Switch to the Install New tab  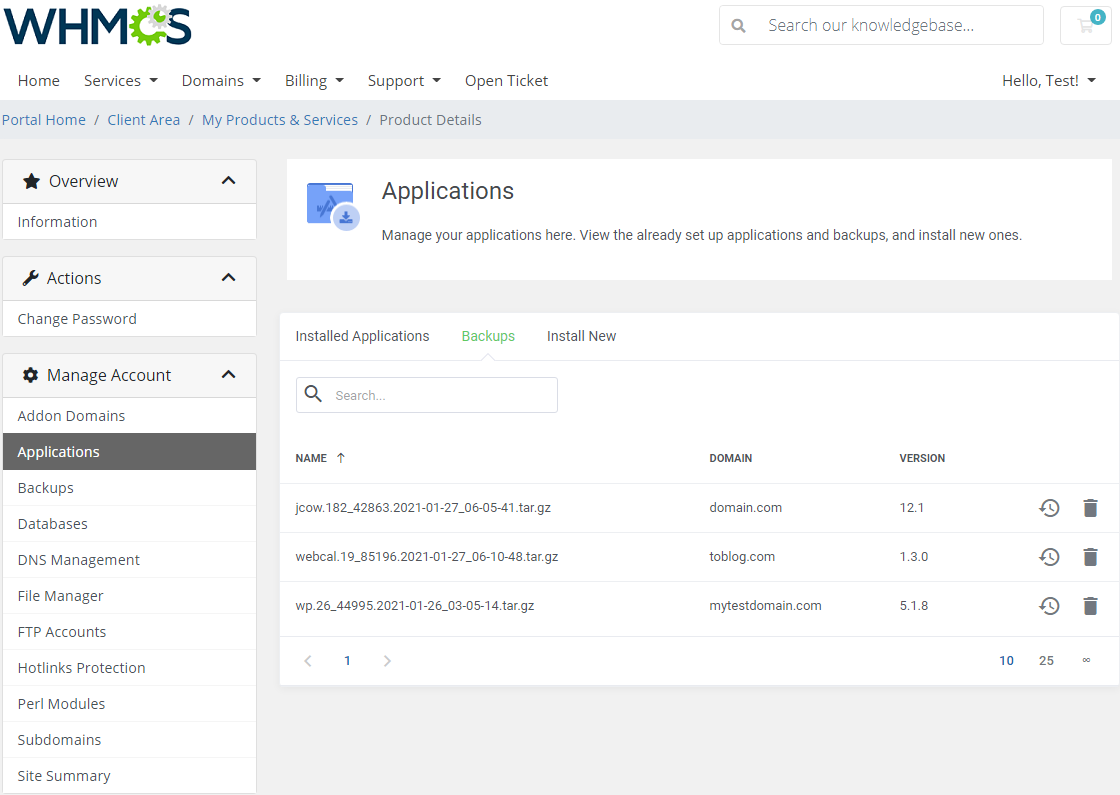(581, 336)
